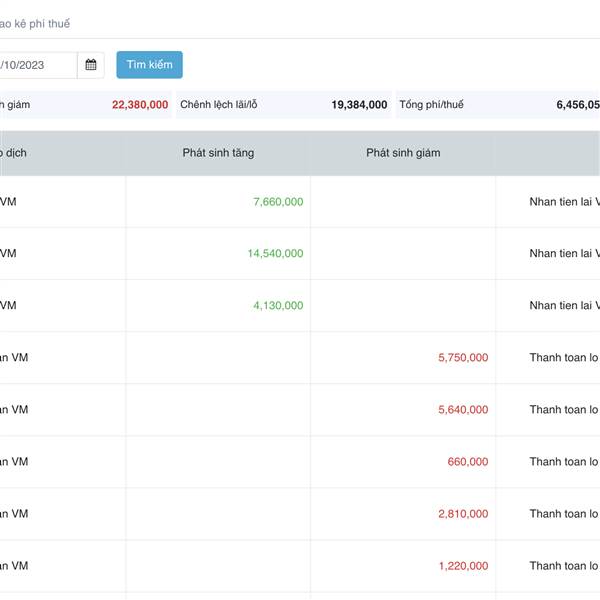Click Thanh toan description in 5,750,000 row

tap(564, 358)
